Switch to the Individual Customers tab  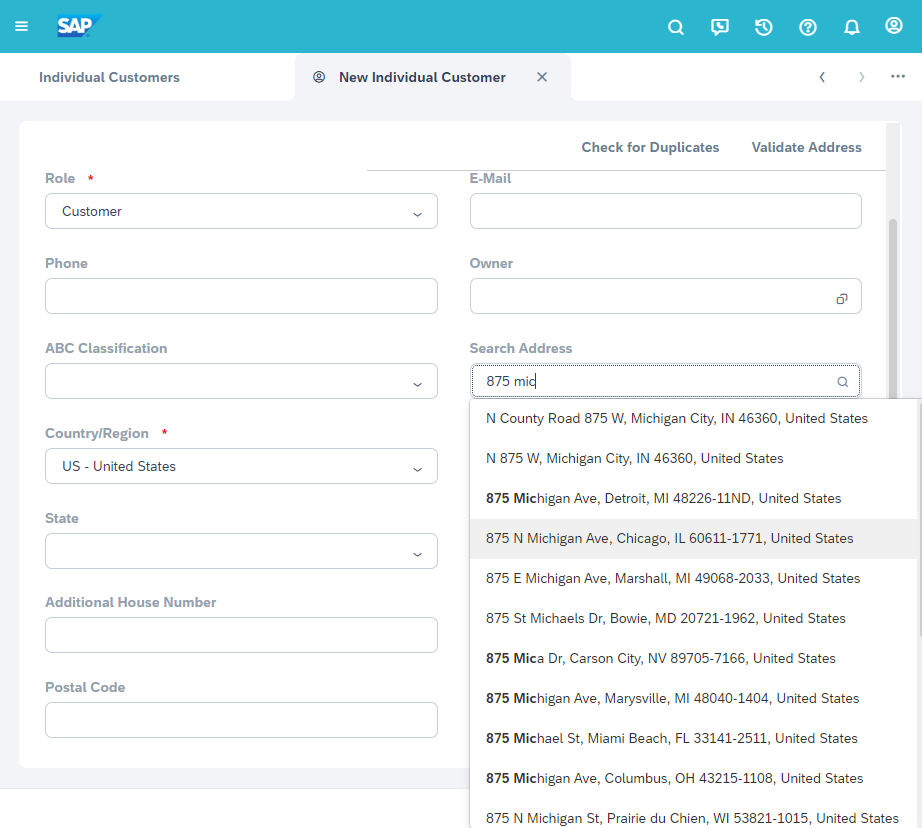(109, 77)
